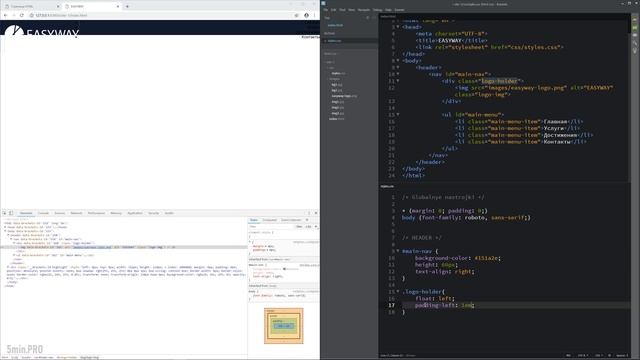Select the highlighted img row in the DOM tree
Image resolution: width=640 pixels, height=360 pixels.
124,247
